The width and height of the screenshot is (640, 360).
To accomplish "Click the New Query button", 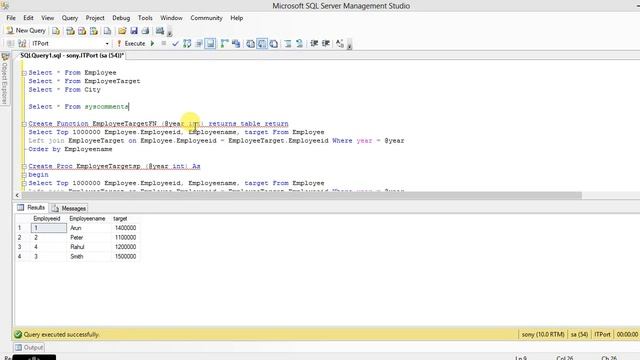I will 26,31.
